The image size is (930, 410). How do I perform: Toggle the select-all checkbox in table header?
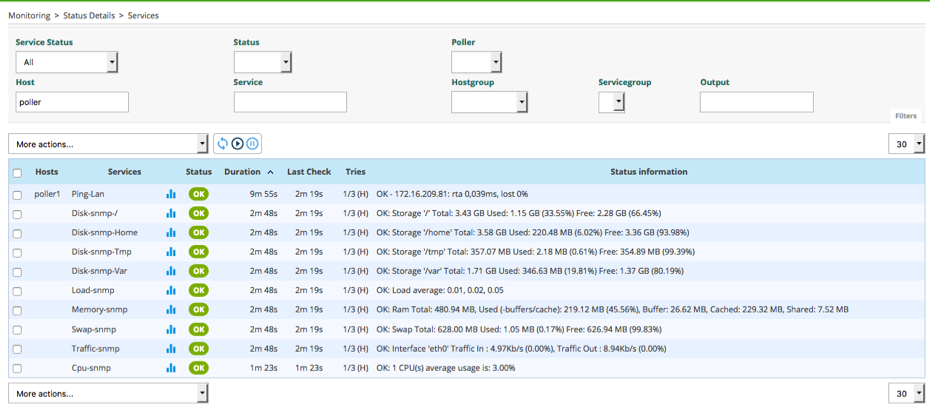[x=17, y=173]
